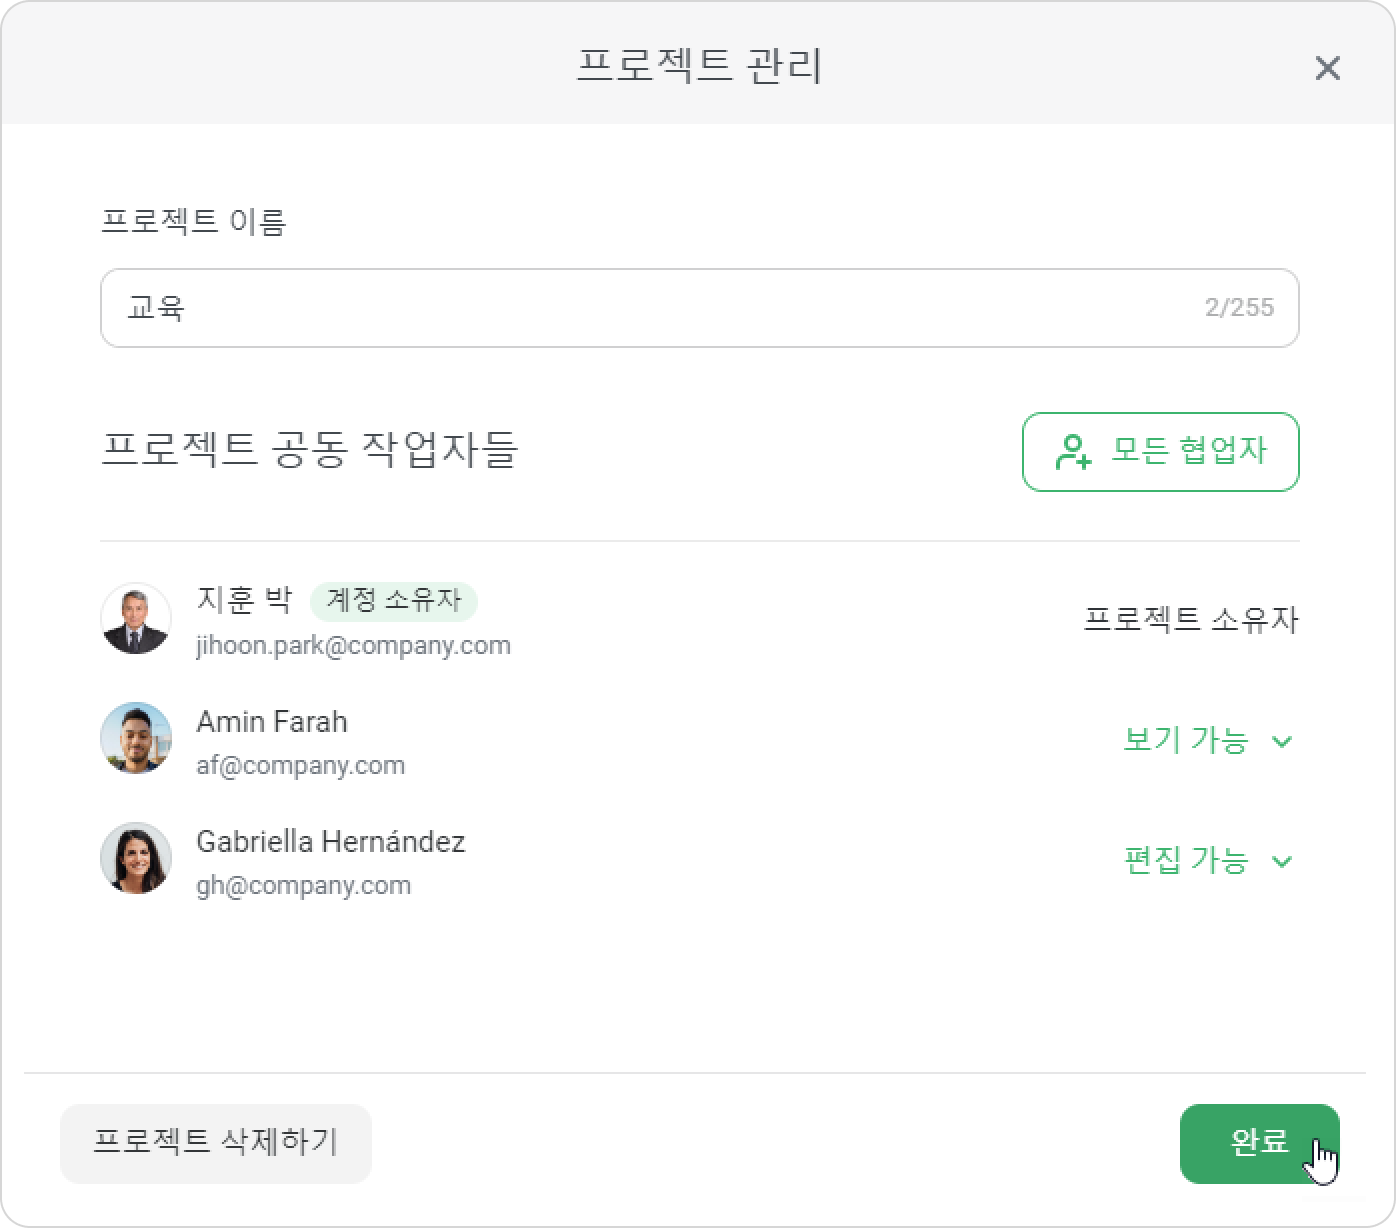1396x1228 pixels.
Task: Click the add-person icon in 모든 협업자
Action: (1073, 452)
